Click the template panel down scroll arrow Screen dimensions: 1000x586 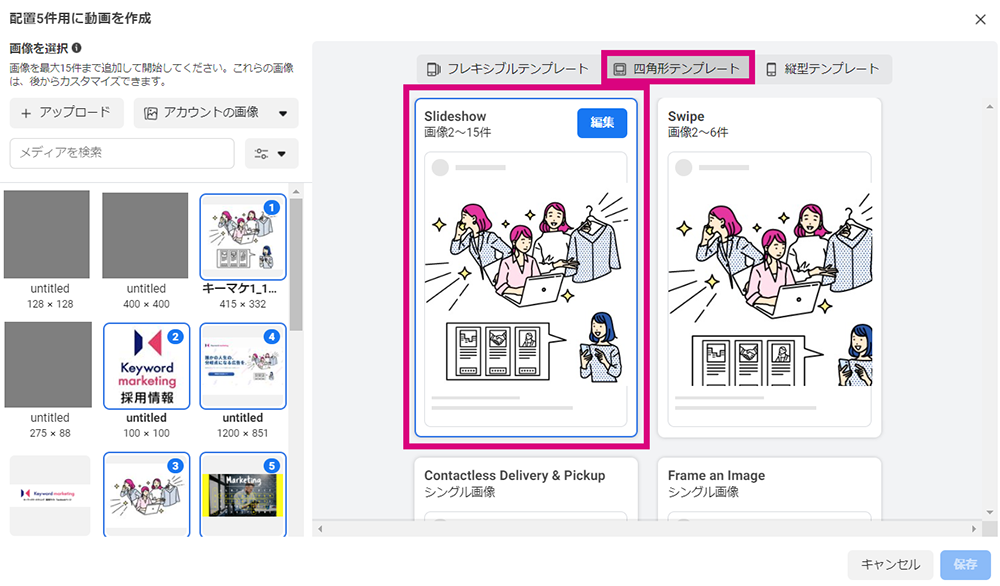pyautogui.click(x=990, y=512)
